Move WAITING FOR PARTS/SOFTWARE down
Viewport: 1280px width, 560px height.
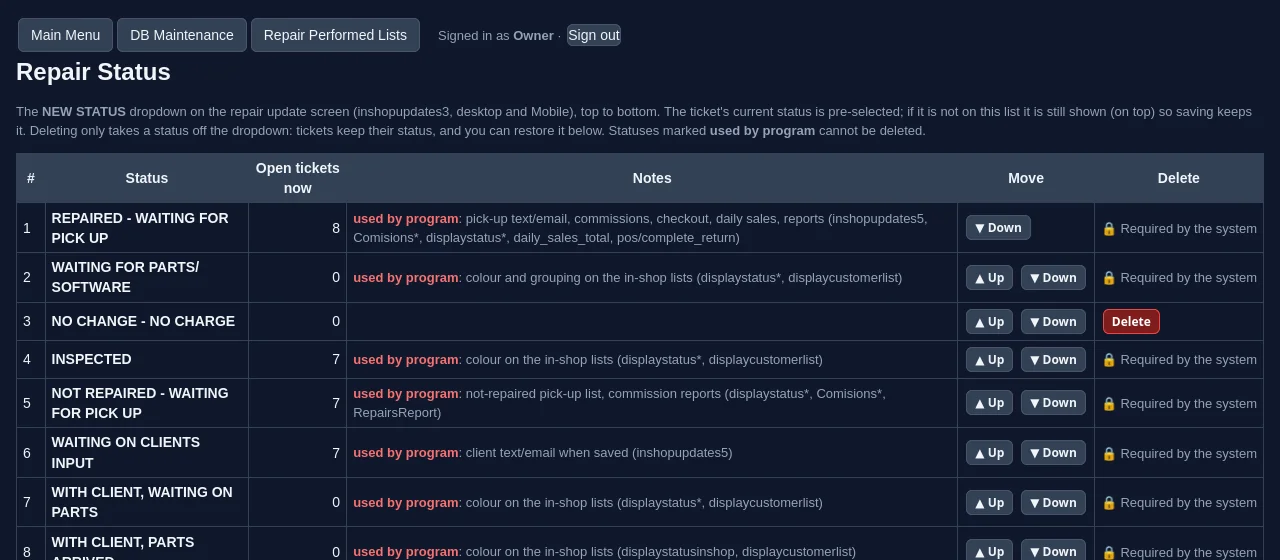[x=1053, y=278]
